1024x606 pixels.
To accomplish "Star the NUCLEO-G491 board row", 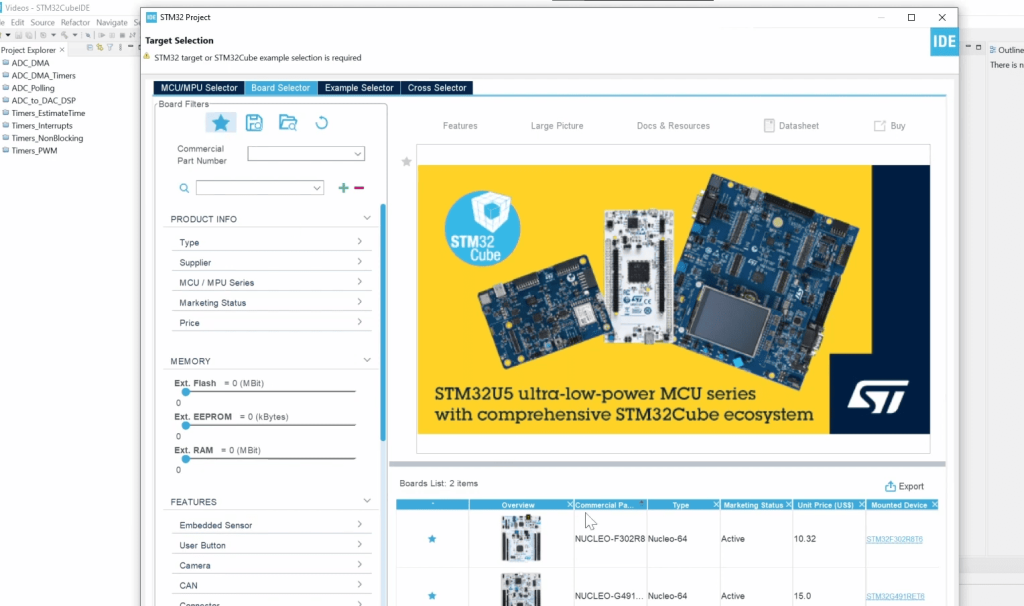I will 432,594.
